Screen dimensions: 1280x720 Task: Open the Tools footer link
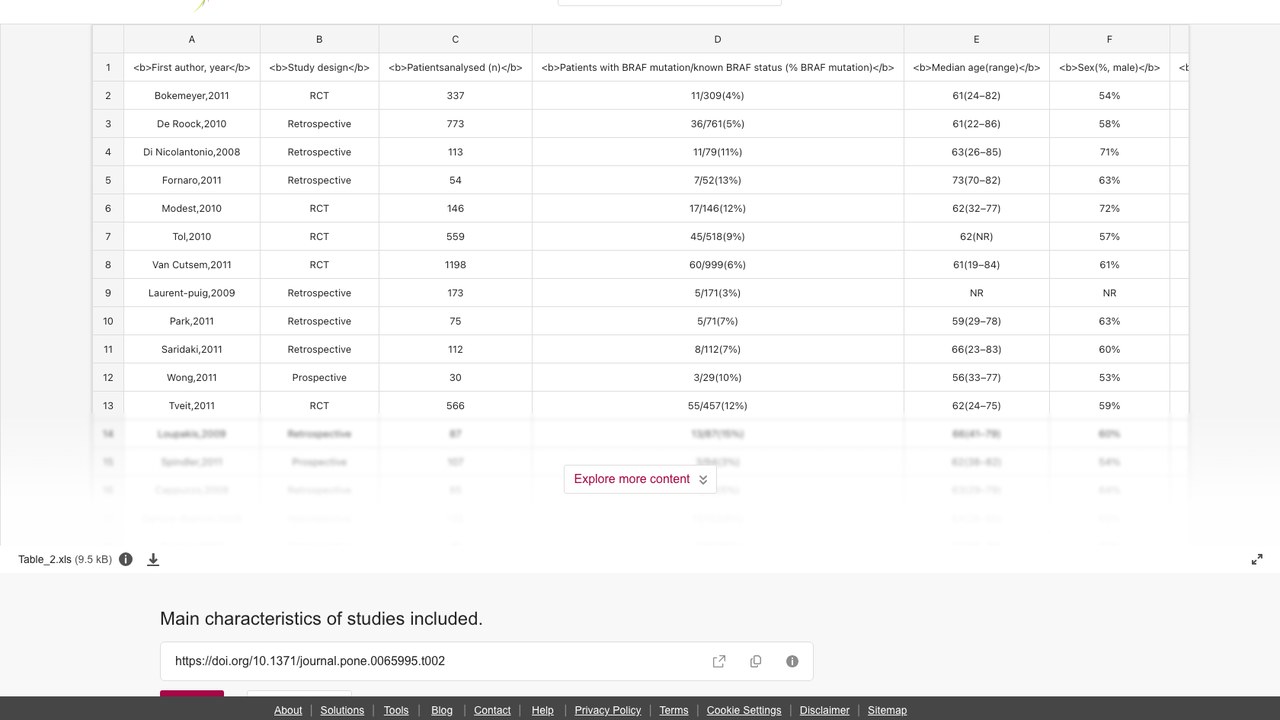click(396, 710)
